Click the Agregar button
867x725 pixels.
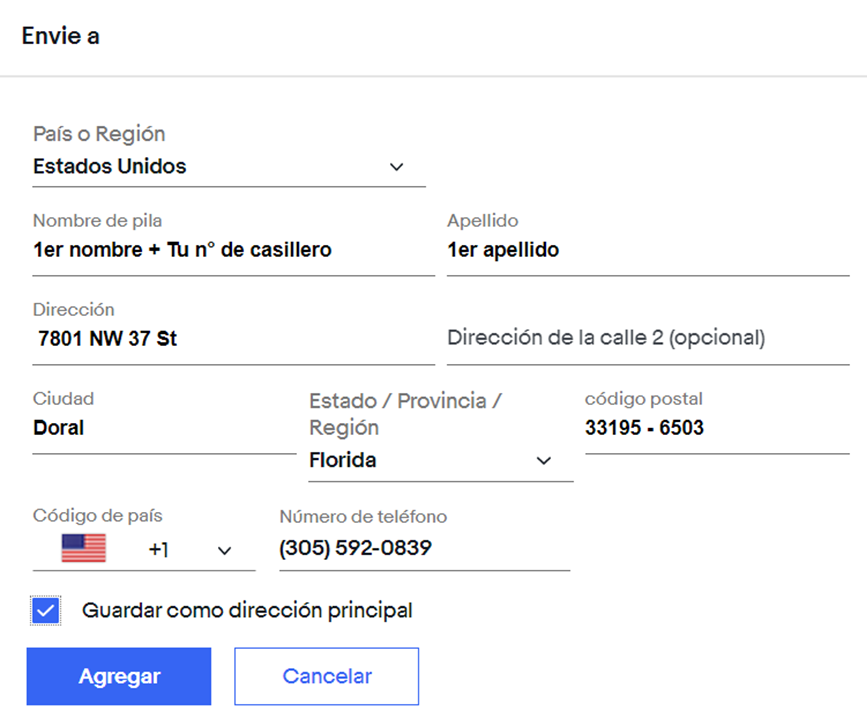click(119, 676)
